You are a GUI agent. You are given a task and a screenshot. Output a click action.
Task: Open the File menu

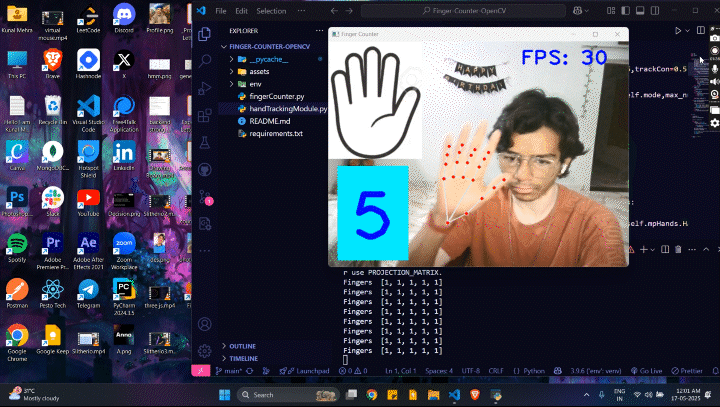click(221, 11)
